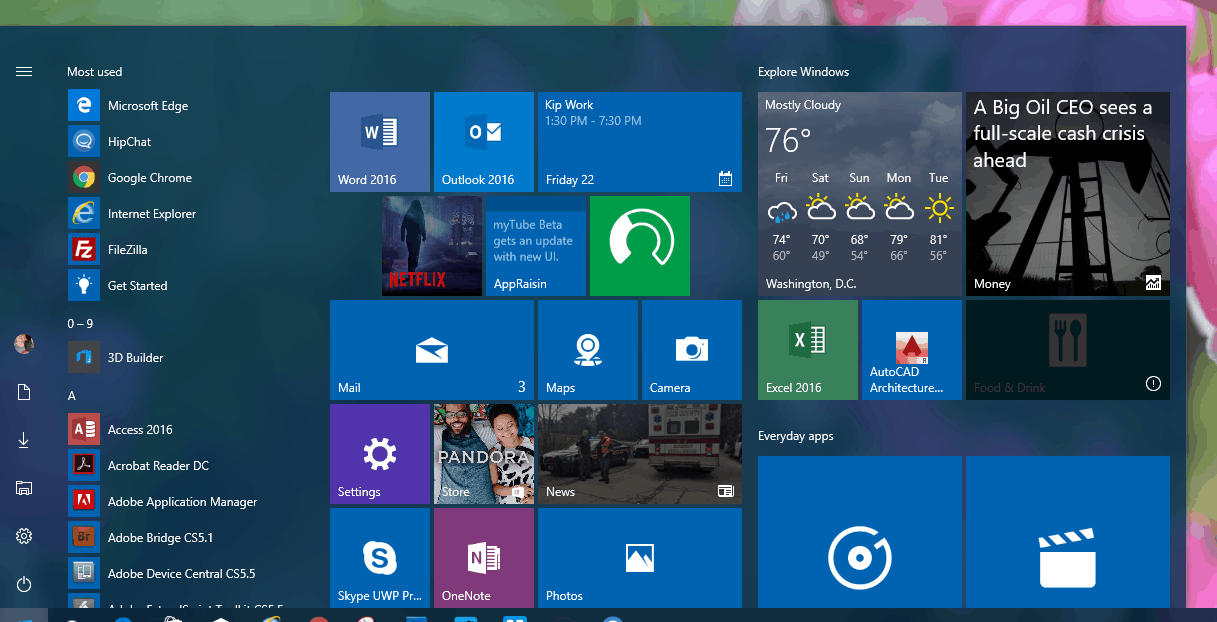Open 3D Builder from the app list
The image size is (1217, 622).
pyautogui.click(x=190, y=358)
